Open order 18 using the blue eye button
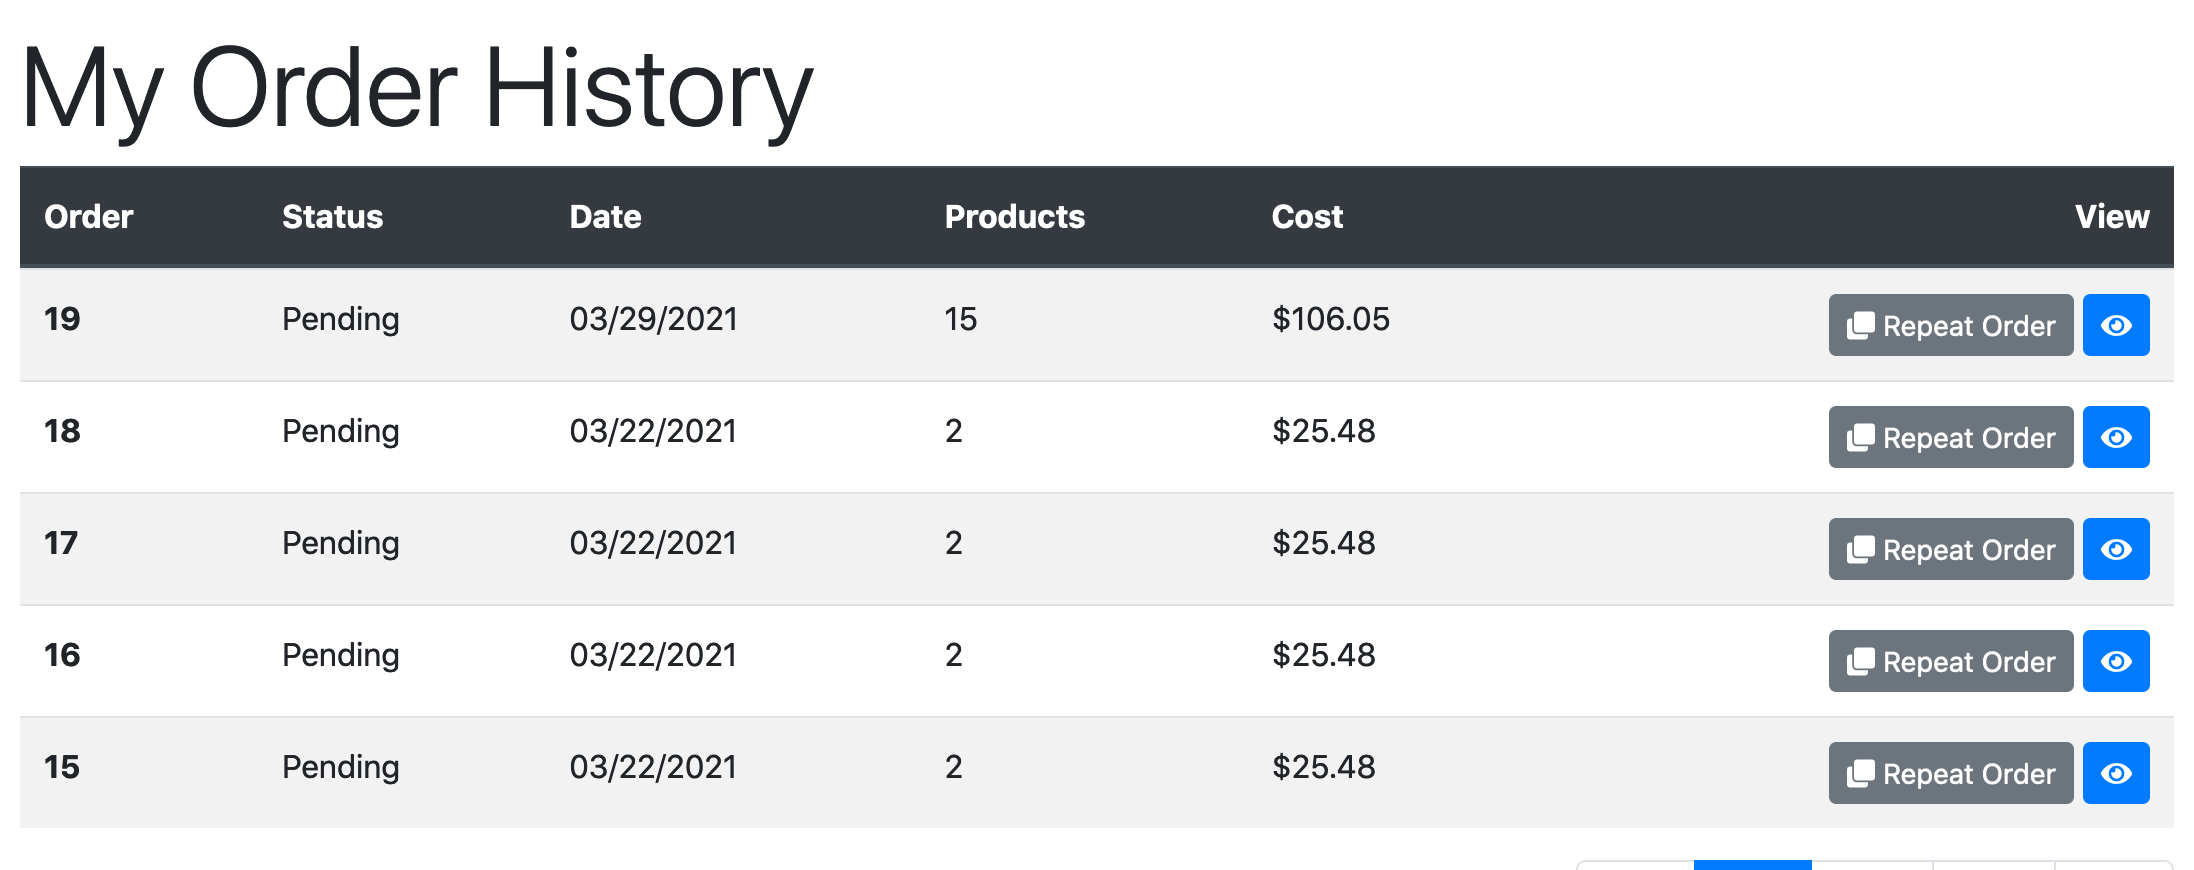The image size is (2194, 870). click(x=2116, y=437)
